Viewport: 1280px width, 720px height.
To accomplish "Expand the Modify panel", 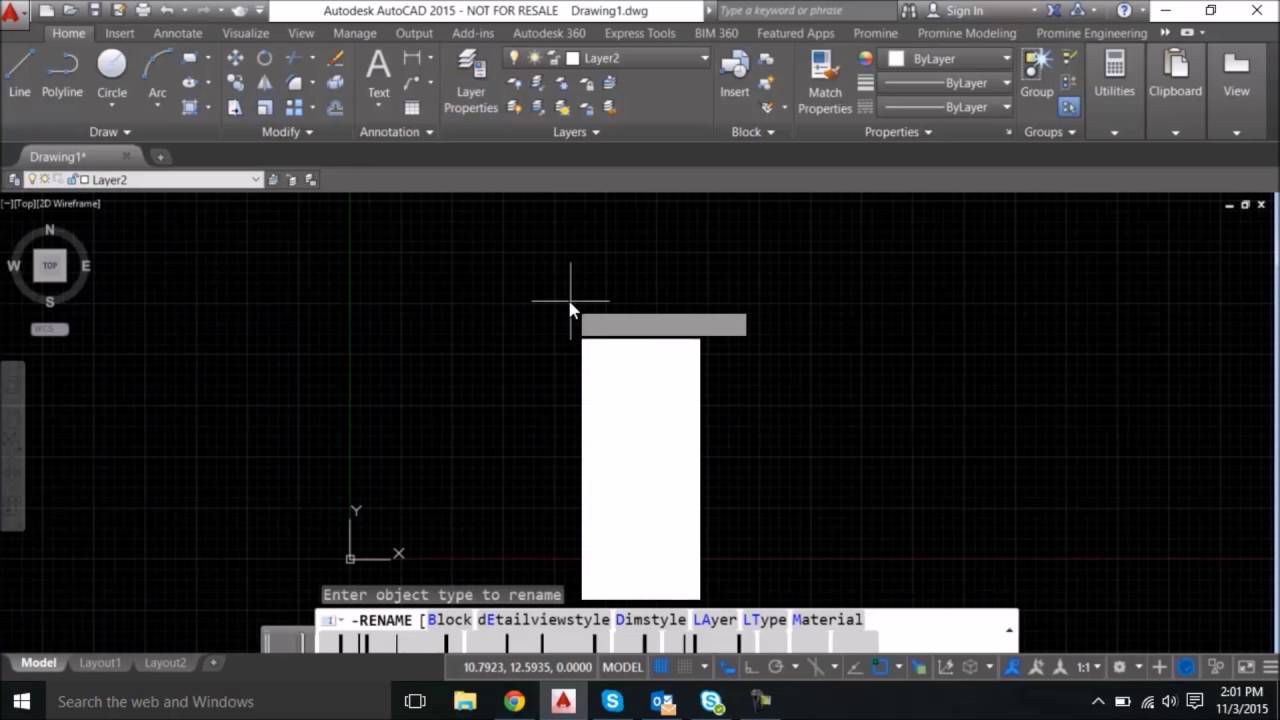I will pyautogui.click(x=287, y=132).
